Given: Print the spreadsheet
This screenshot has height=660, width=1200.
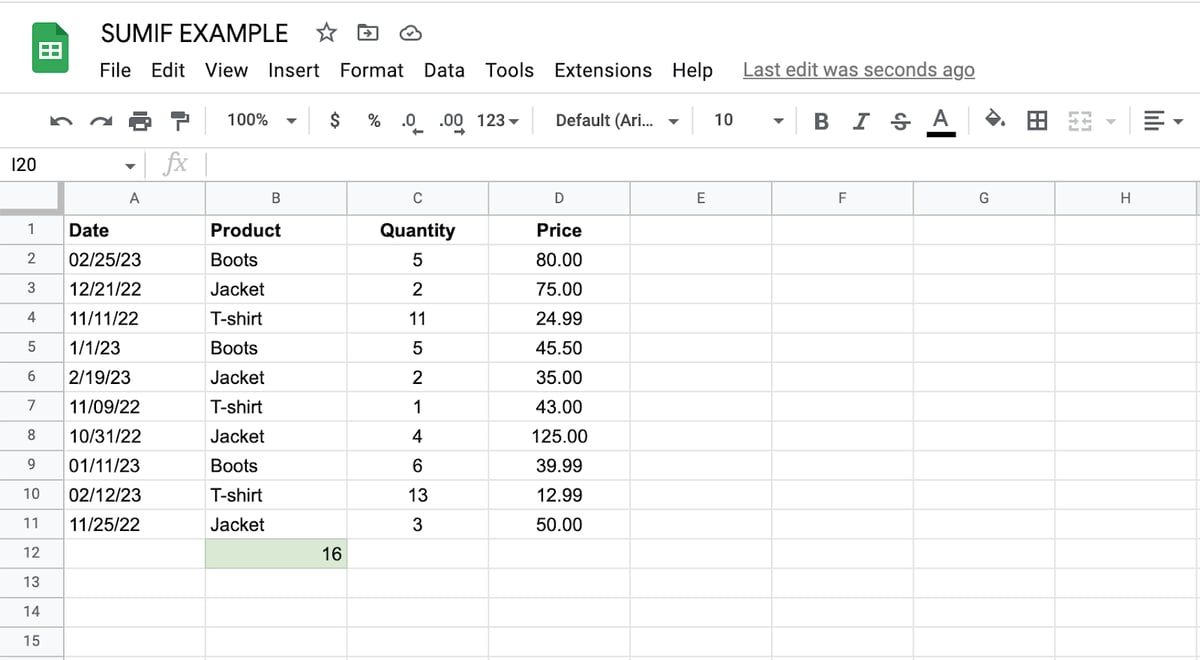Looking at the screenshot, I should 141,121.
